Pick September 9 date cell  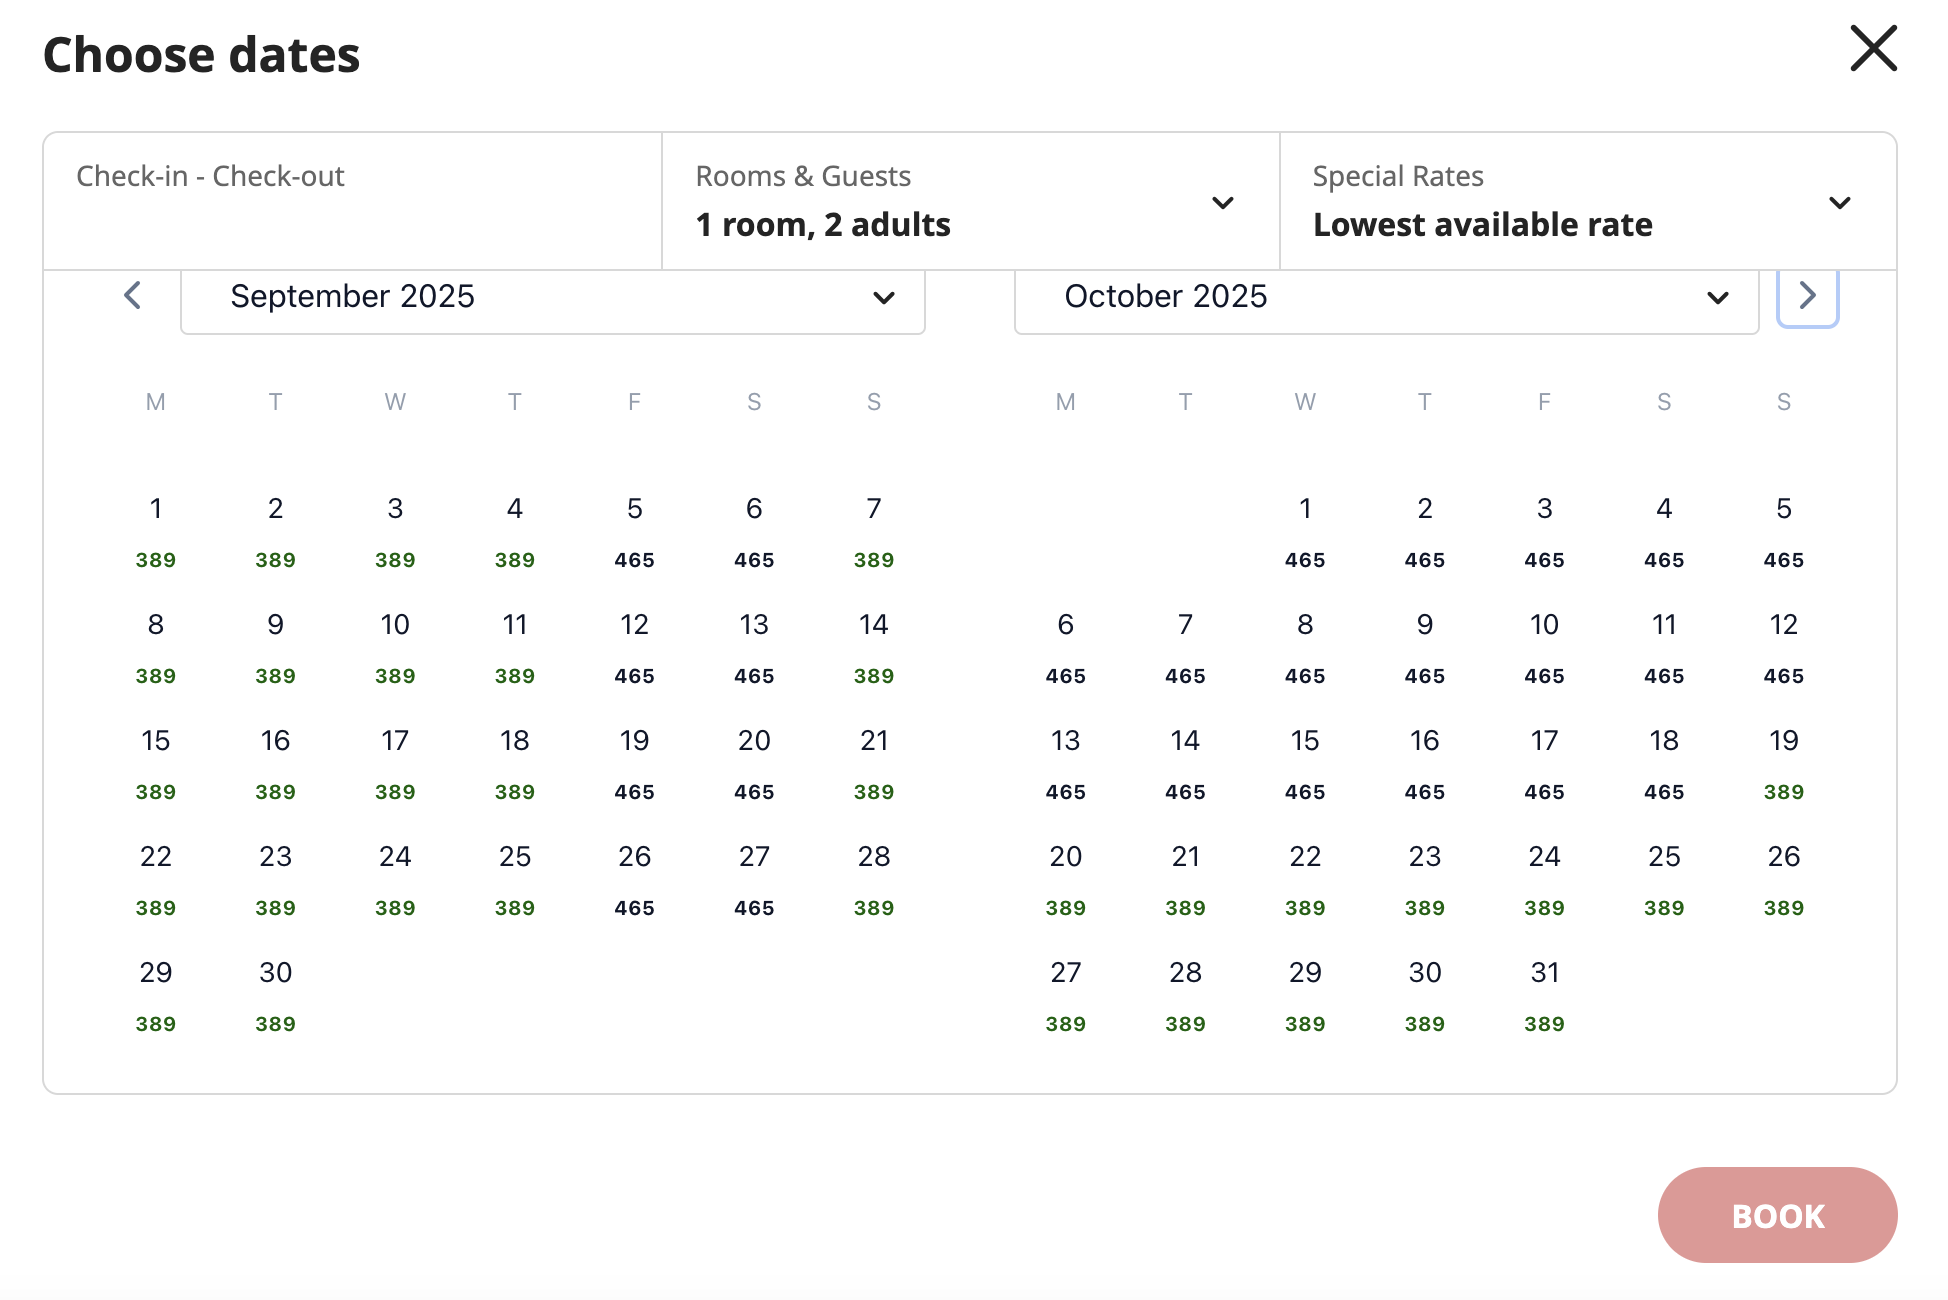point(276,648)
